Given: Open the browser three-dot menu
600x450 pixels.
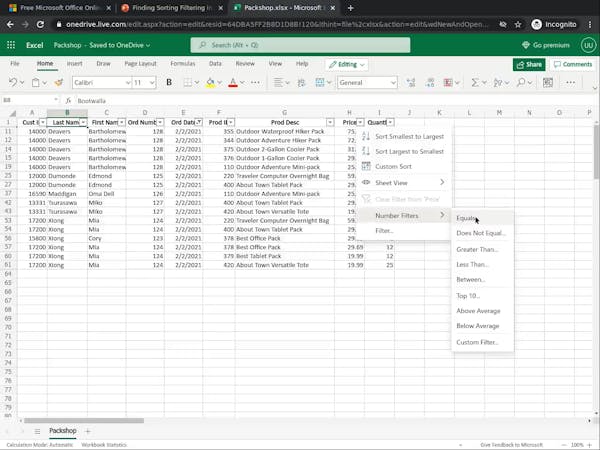Looking at the screenshot, I should point(590,24).
